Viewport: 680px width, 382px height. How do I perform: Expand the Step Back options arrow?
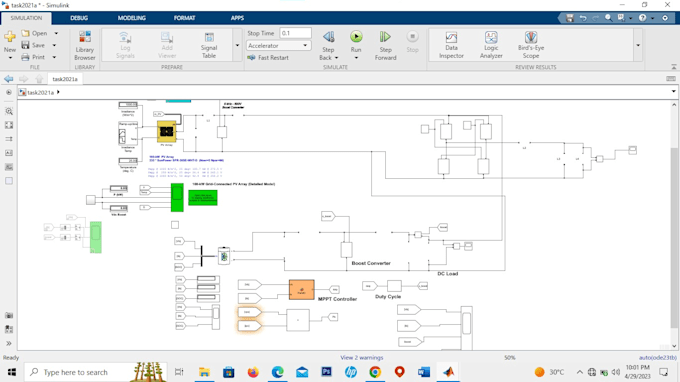pyautogui.click(x=337, y=58)
